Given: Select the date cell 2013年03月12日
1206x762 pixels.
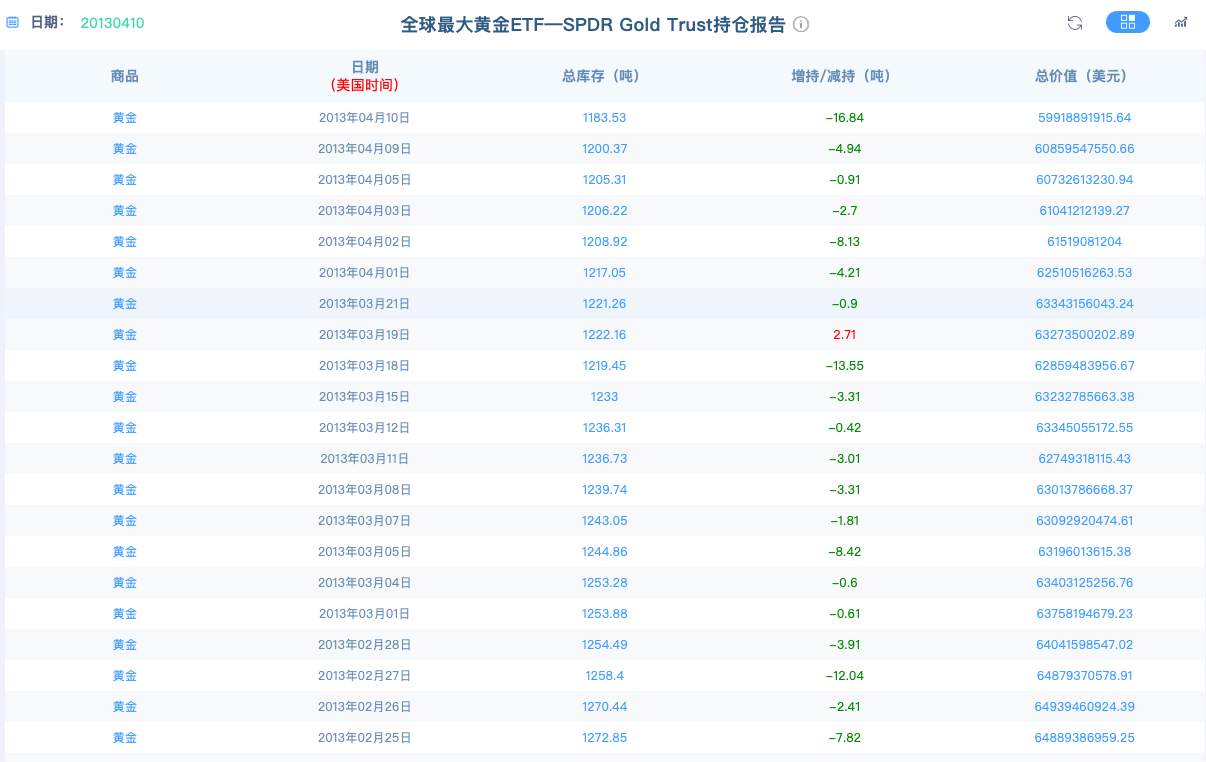Looking at the screenshot, I should (x=365, y=428).
